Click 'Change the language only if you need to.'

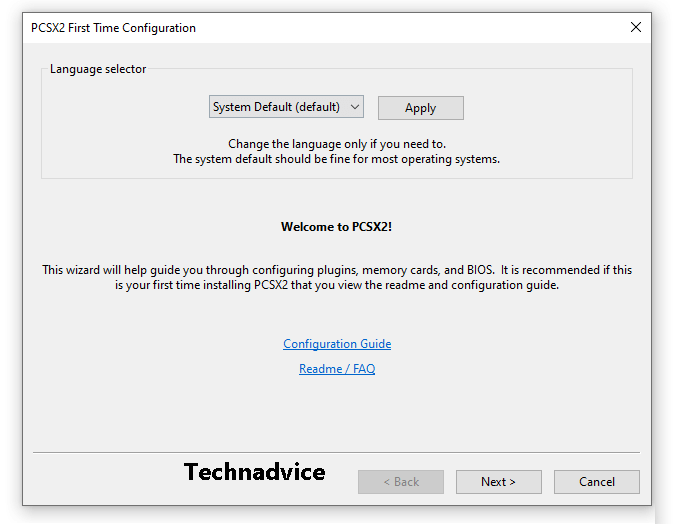click(x=337, y=144)
